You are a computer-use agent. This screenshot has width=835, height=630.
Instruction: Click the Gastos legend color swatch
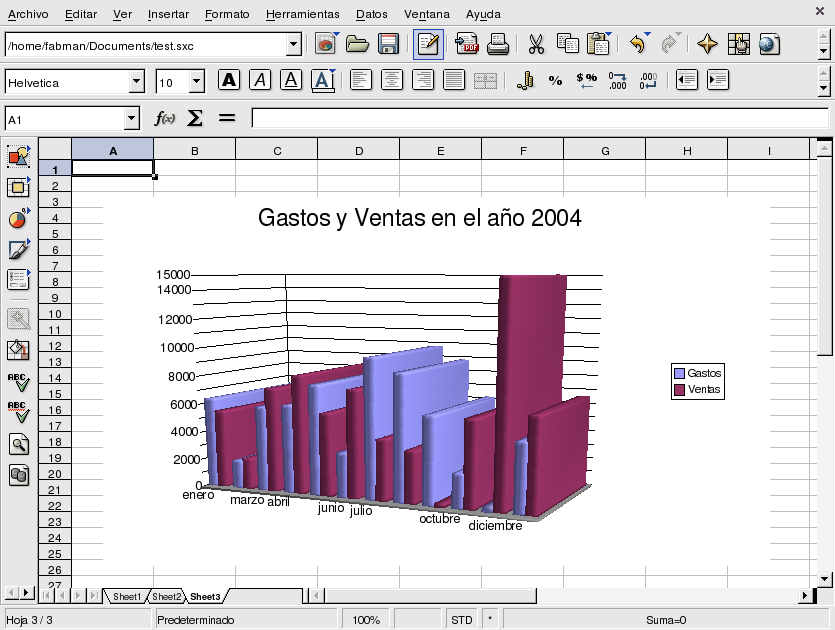click(679, 373)
